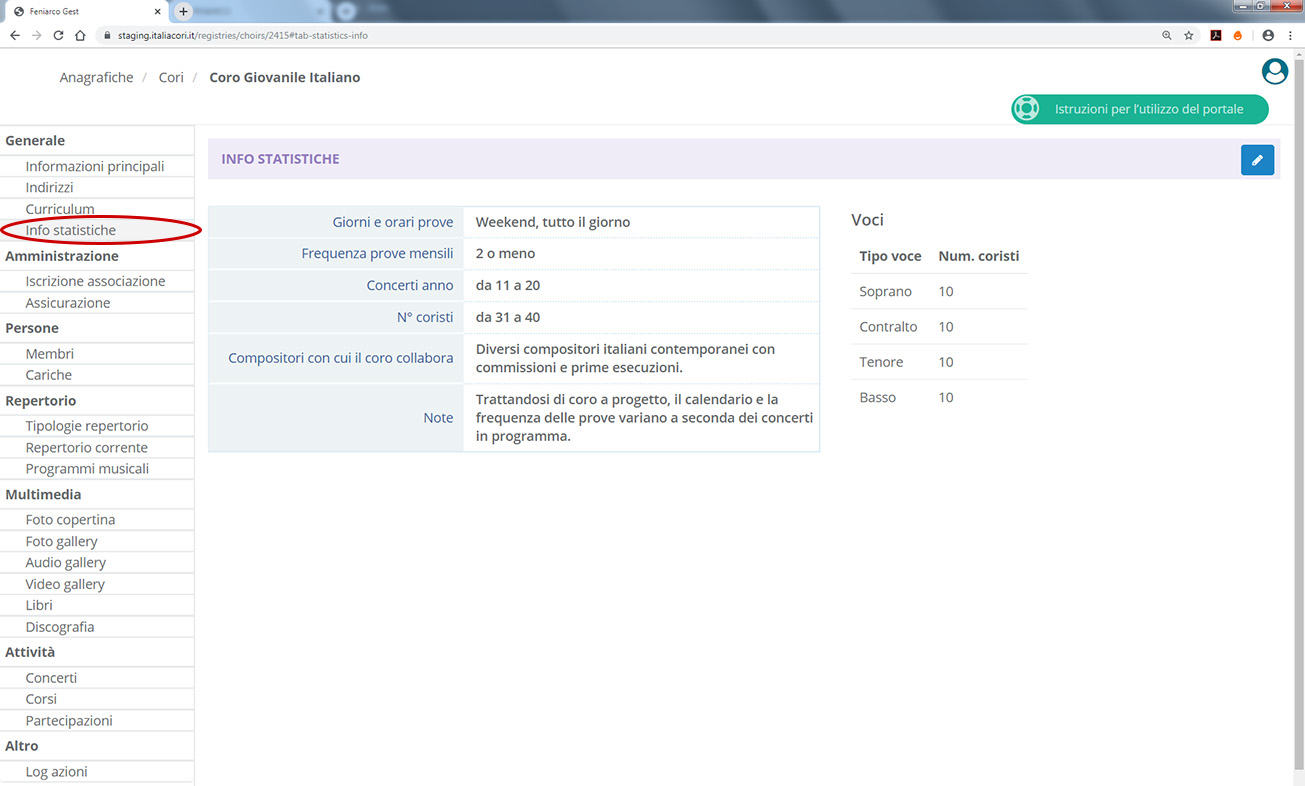The image size is (1305, 786).
Task: Open a new browser tab
Action: pyautogui.click(x=183, y=11)
